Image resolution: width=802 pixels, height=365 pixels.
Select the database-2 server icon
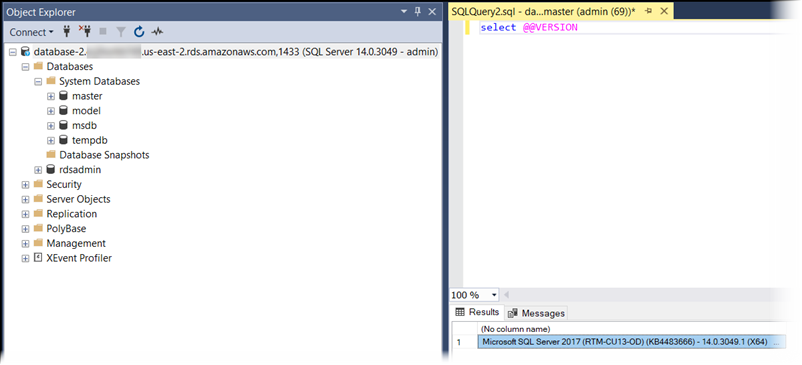point(25,52)
